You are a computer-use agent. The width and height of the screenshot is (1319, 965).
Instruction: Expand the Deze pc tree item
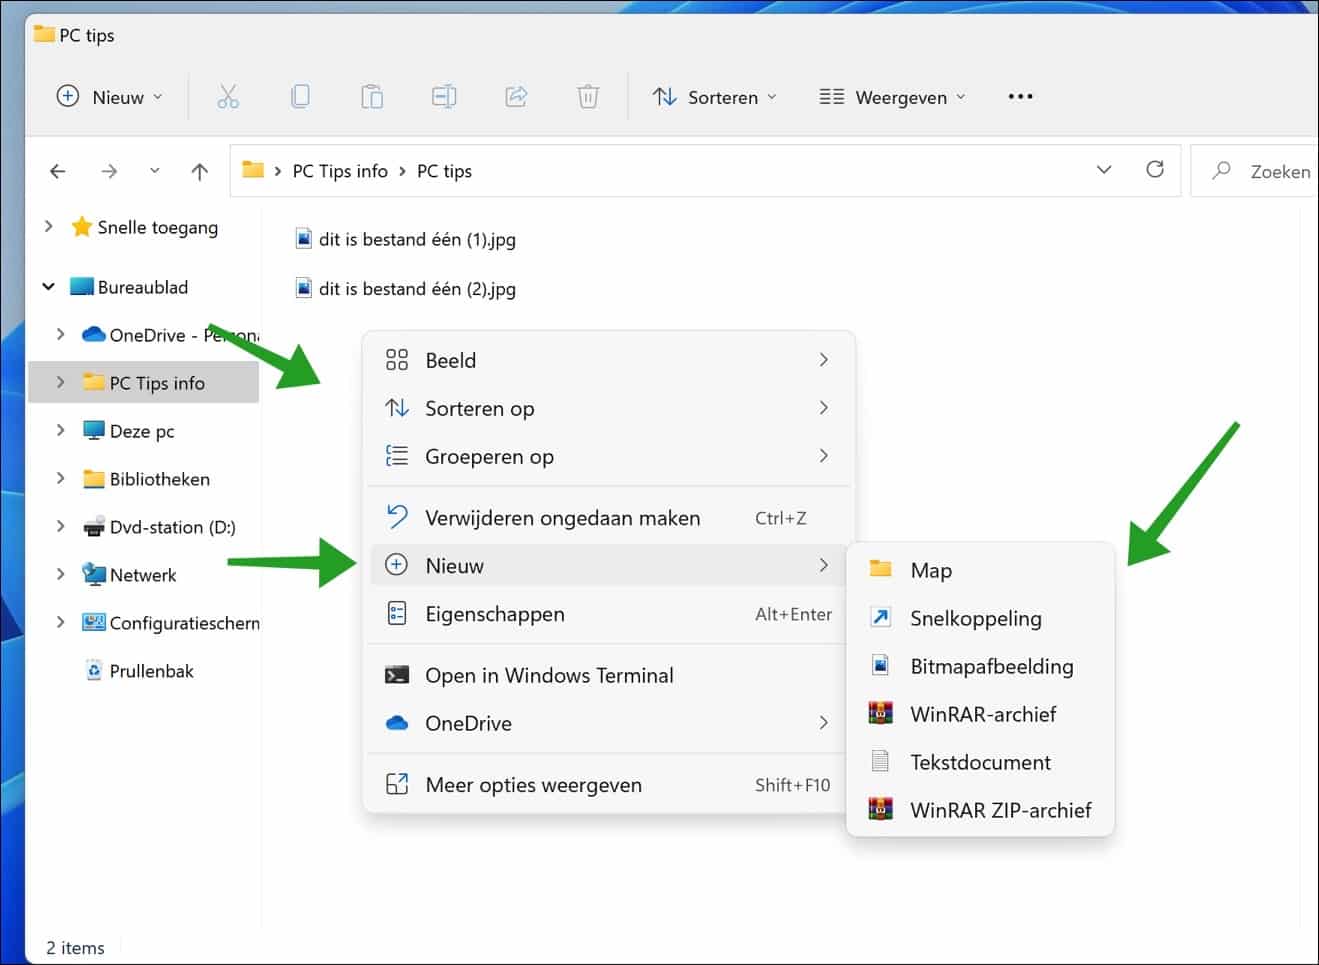[x=60, y=431]
